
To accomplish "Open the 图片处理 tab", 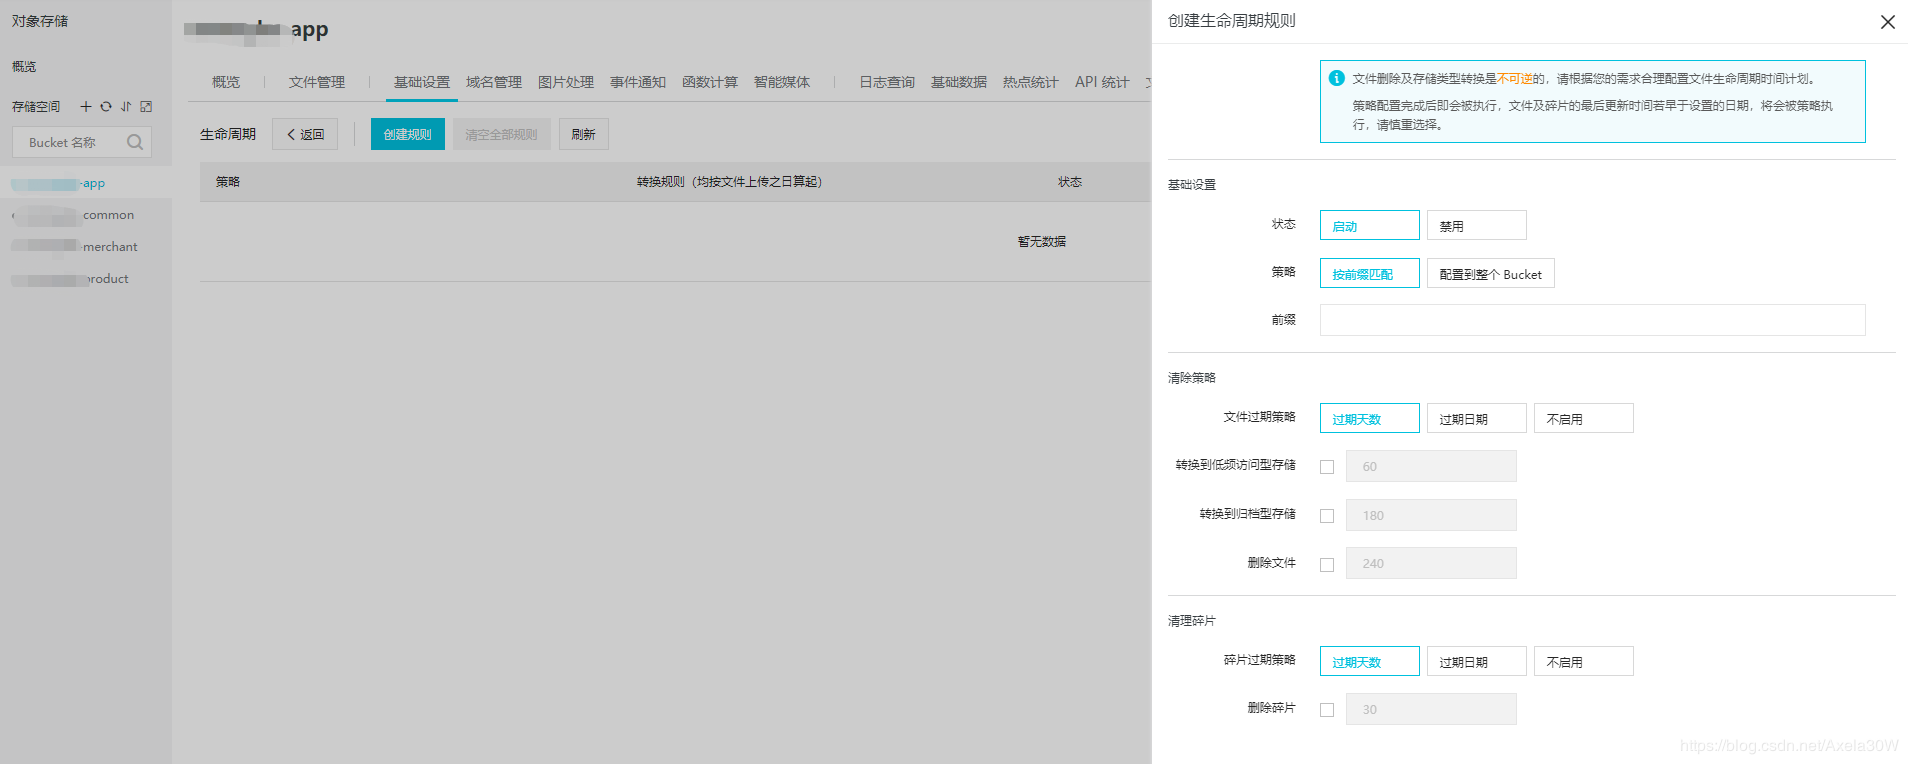I will pyautogui.click(x=566, y=82).
